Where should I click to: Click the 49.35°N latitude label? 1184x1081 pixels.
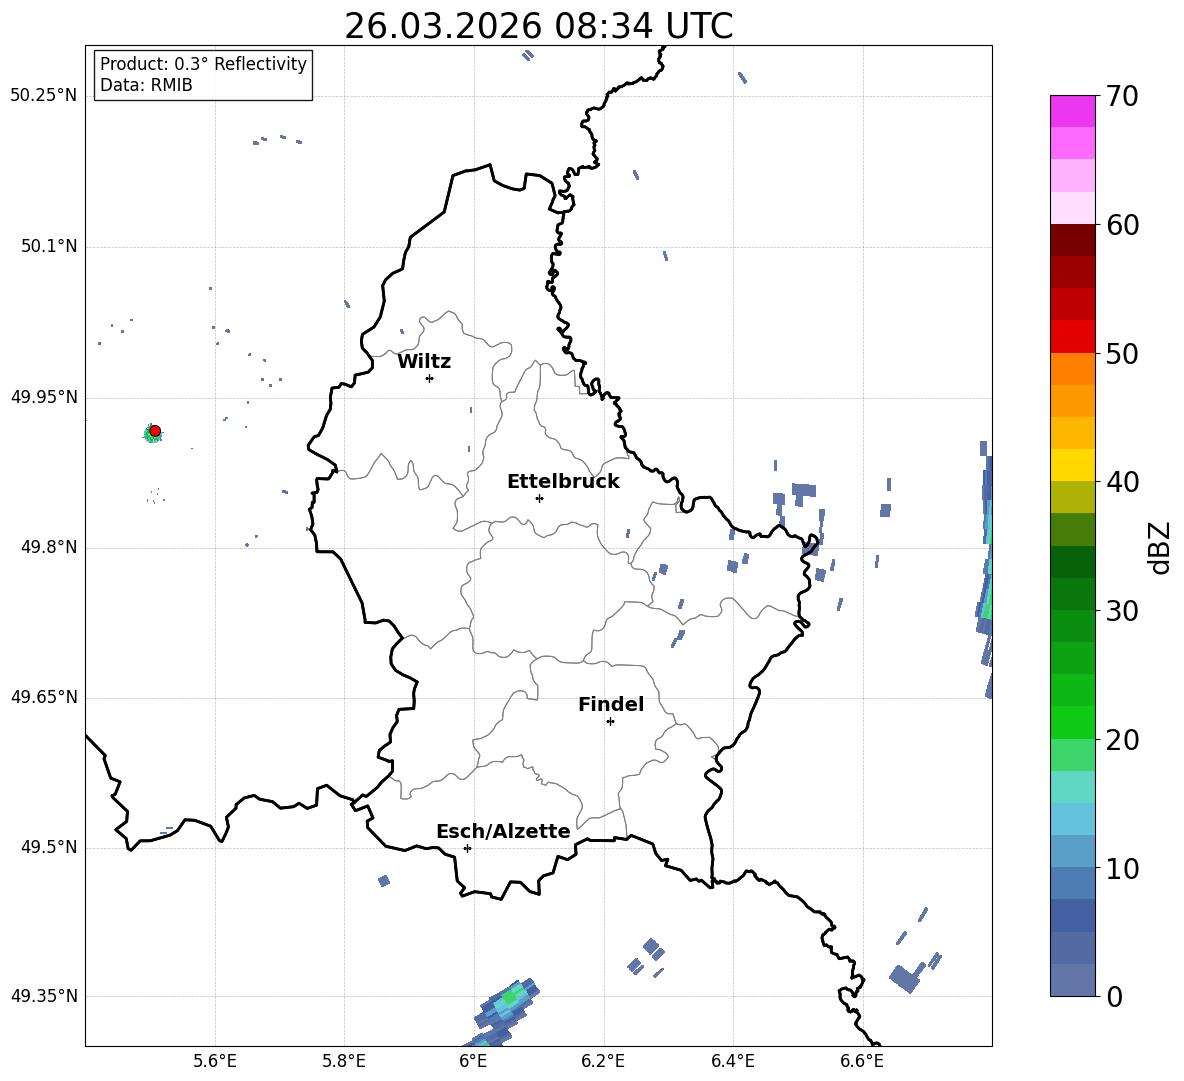coord(44,996)
